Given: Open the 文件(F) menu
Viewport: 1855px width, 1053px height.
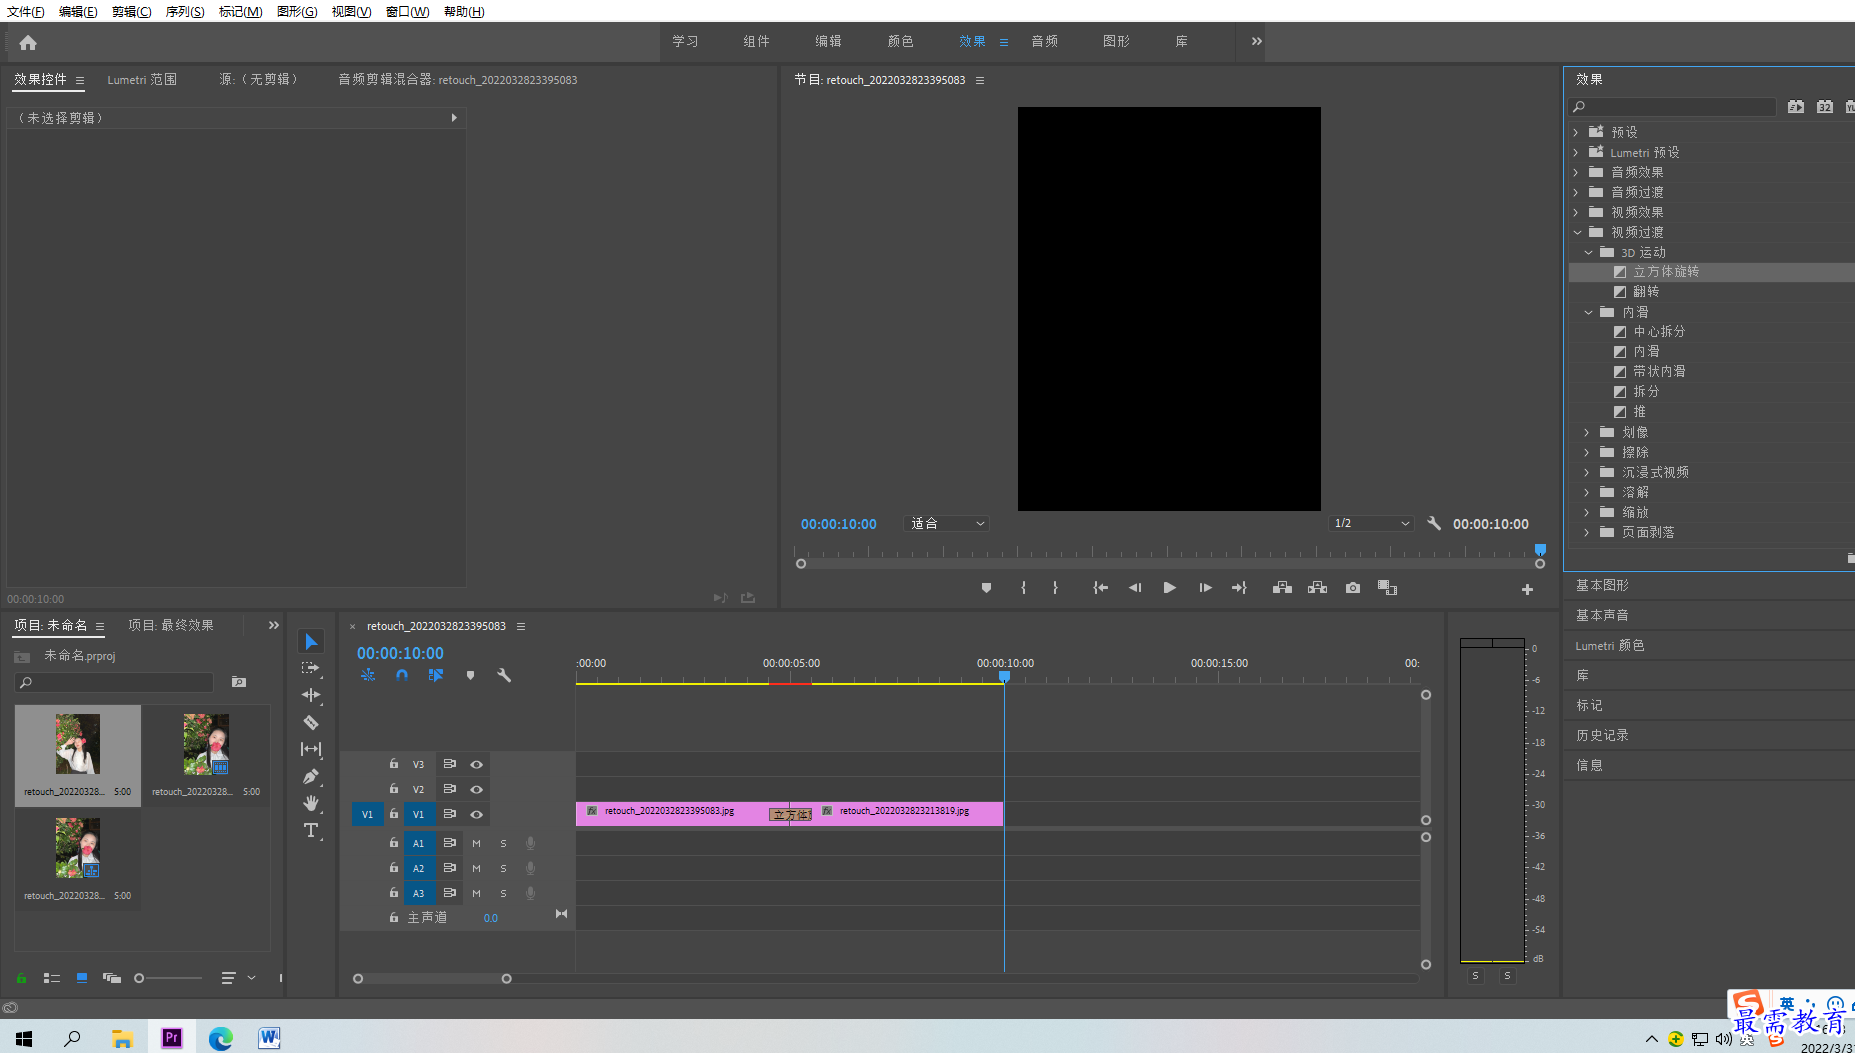Looking at the screenshot, I should pos(25,11).
